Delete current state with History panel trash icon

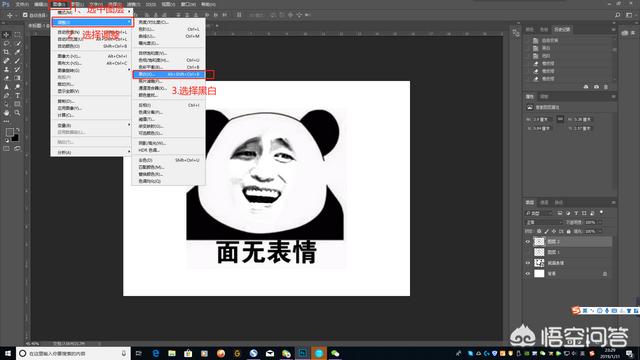click(x=606, y=87)
